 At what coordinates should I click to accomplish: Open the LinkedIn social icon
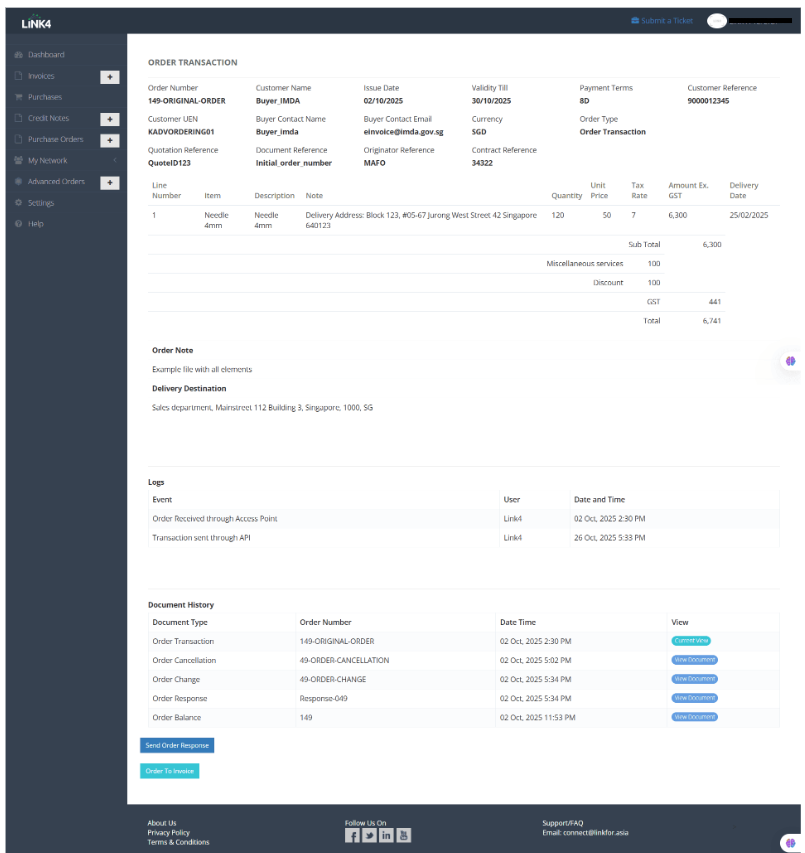[x=386, y=836]
